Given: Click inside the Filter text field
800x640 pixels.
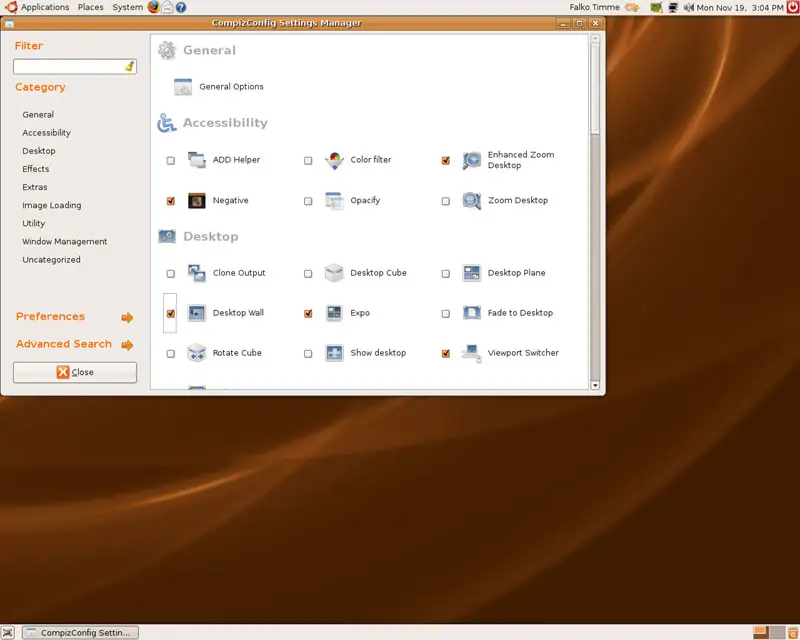Looking at the screenshot, I should tap(75, 66).
